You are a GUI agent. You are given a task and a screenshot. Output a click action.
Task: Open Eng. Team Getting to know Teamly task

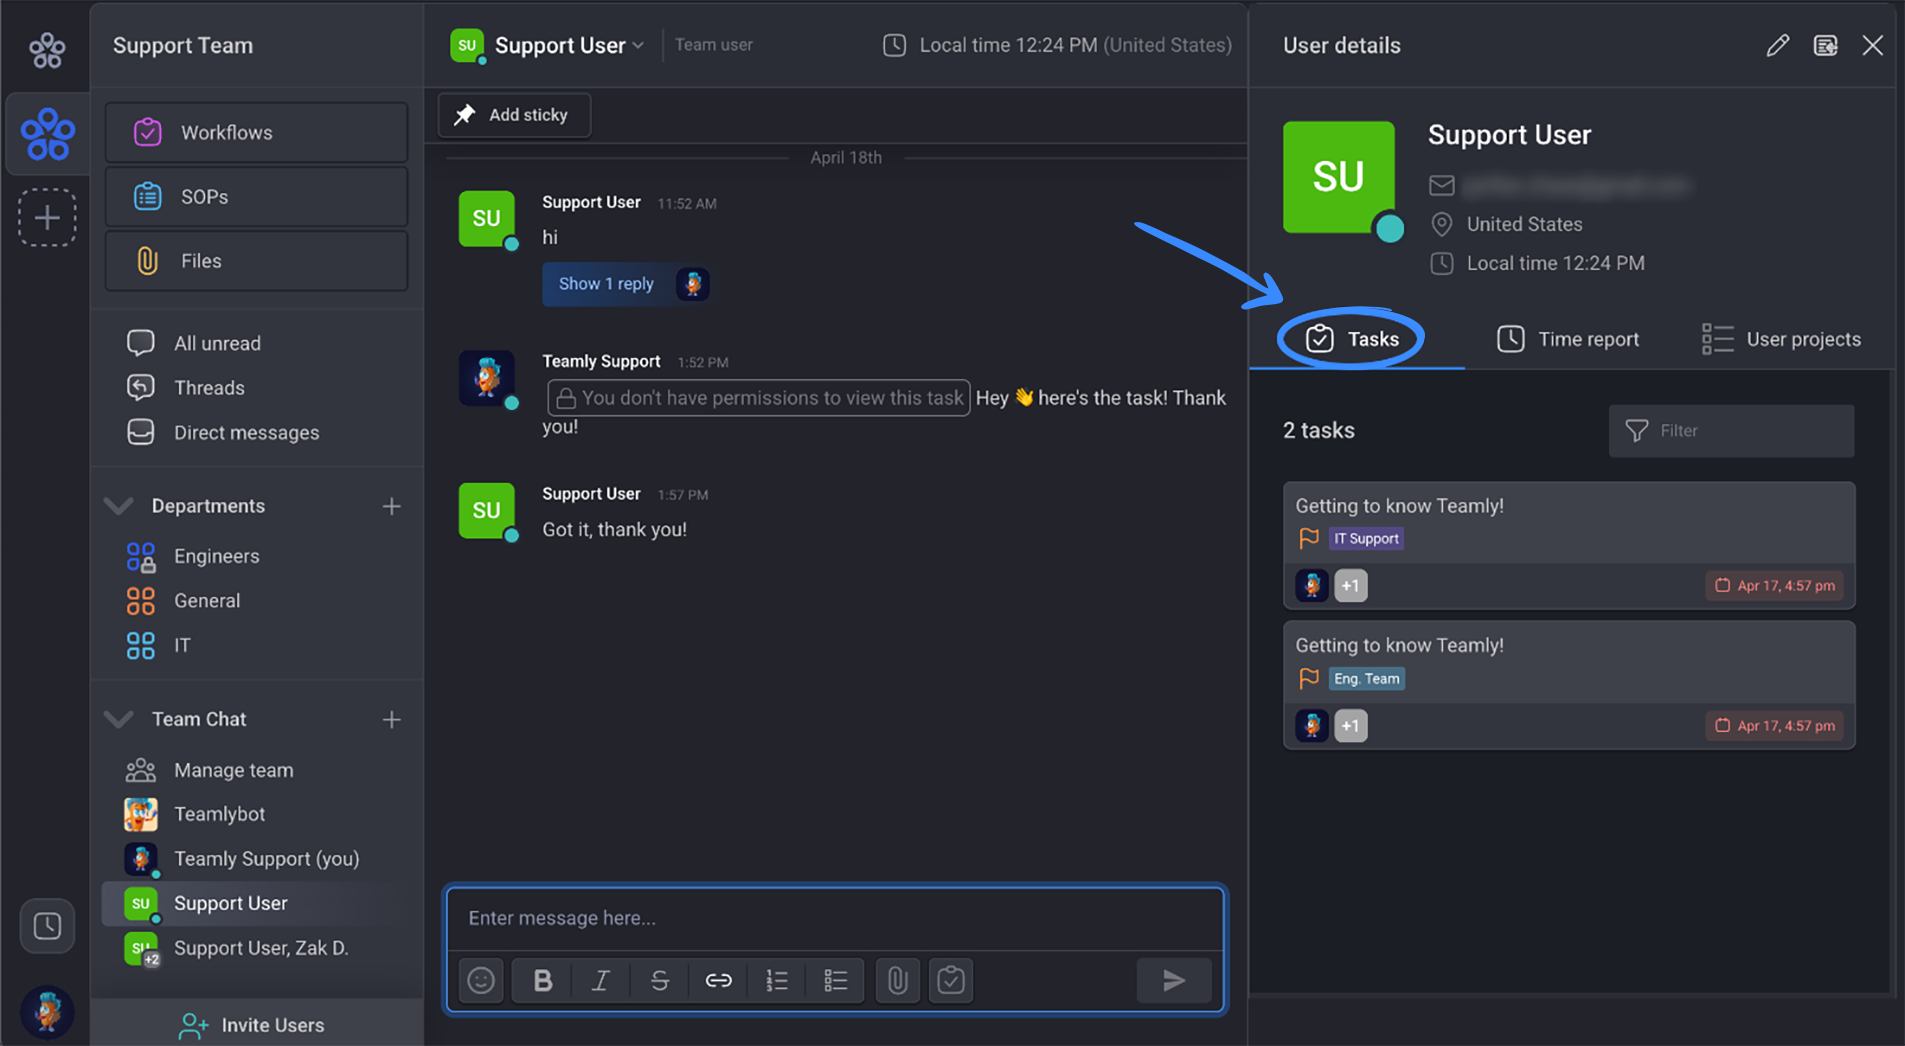pyautogui.click(x=1569, y=685)
